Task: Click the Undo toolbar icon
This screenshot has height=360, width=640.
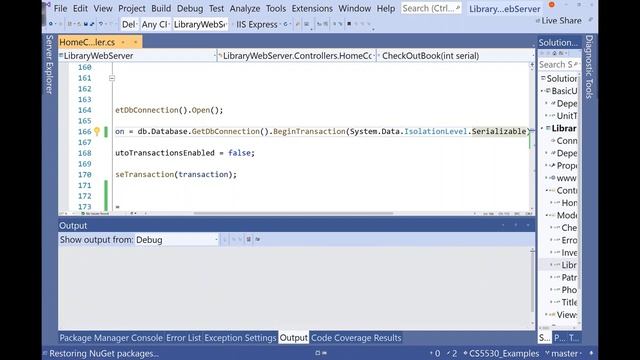Action: point(101,24)
